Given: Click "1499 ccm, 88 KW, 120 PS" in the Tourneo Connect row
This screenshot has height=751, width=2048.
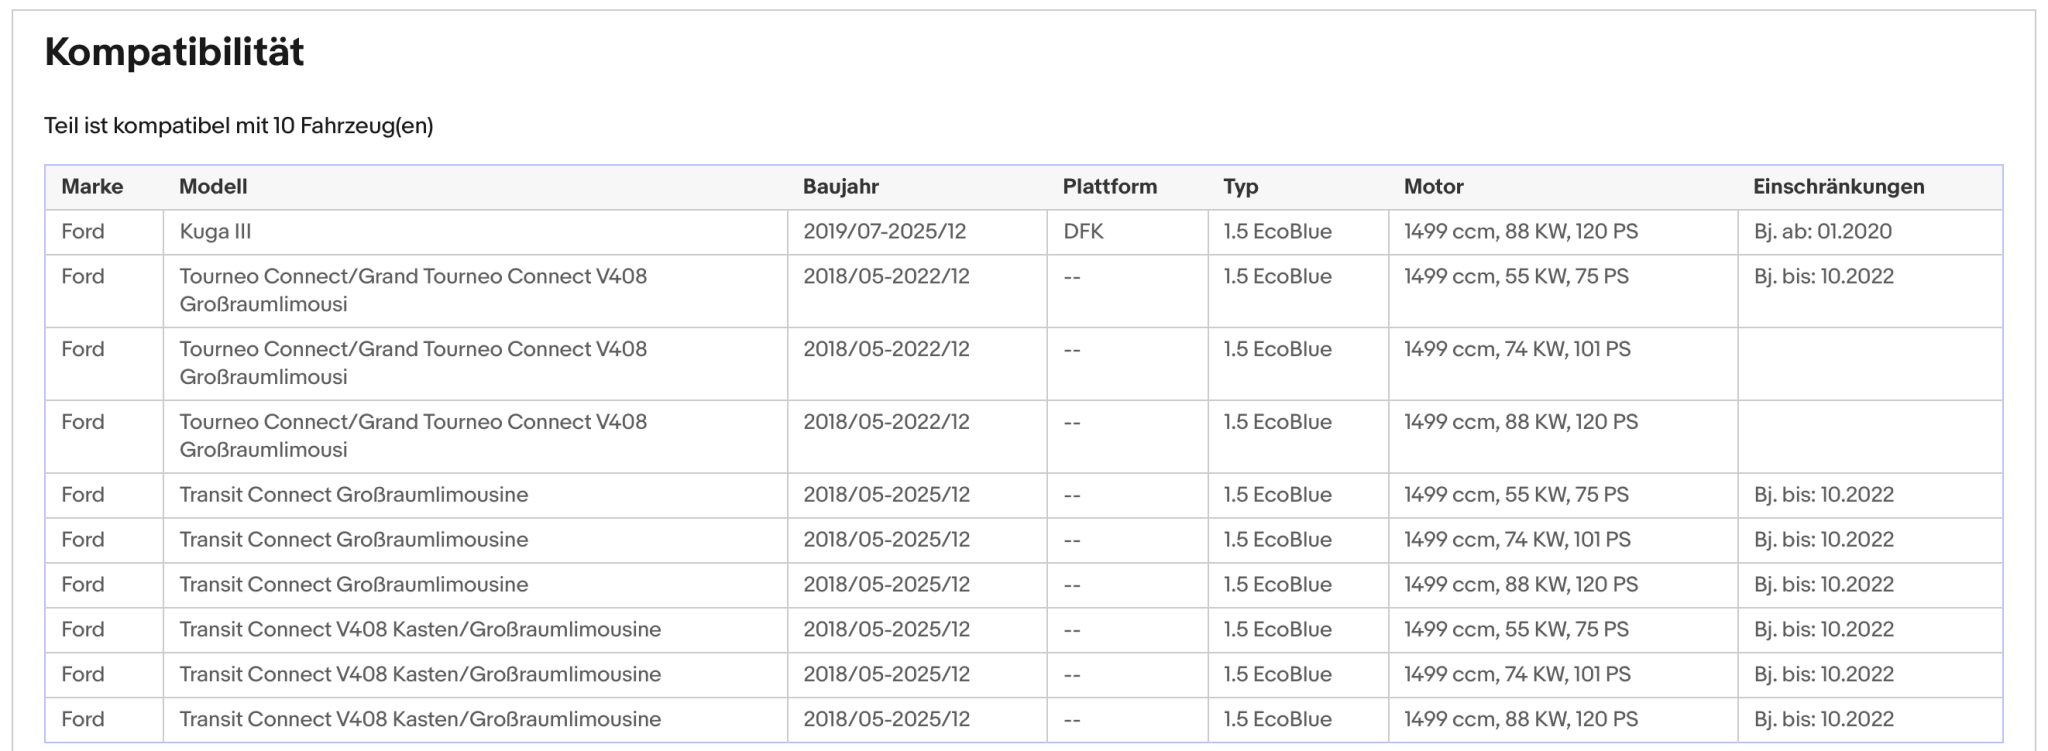Looking at the screenshot, I should (x=1521, y=423).
